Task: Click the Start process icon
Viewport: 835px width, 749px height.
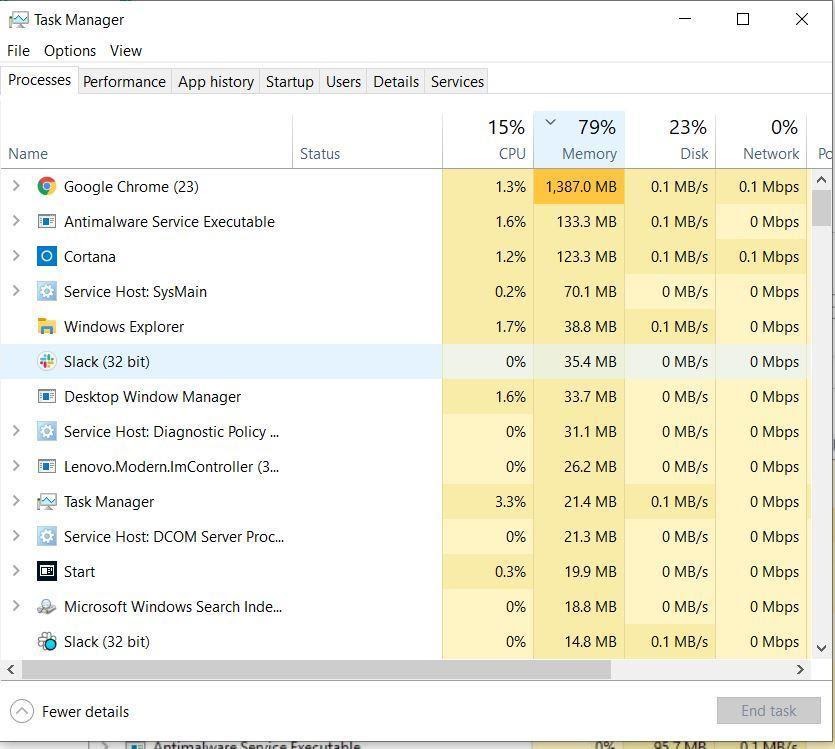Action: coord(46,572)
